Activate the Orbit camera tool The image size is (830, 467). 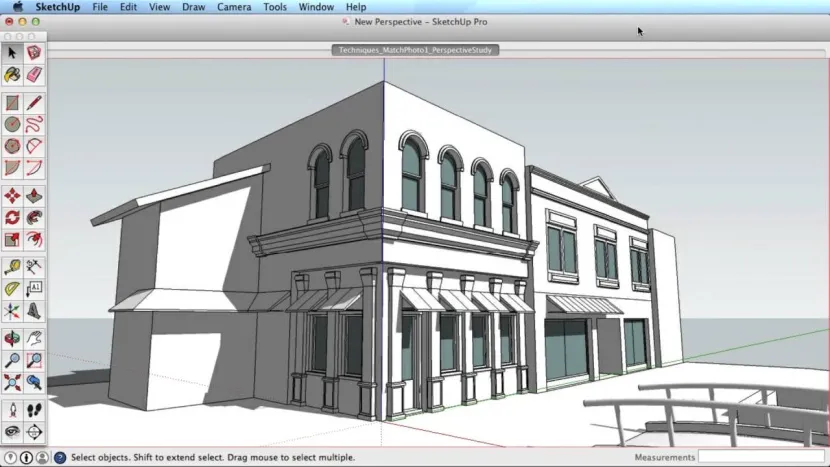point(12,338)
